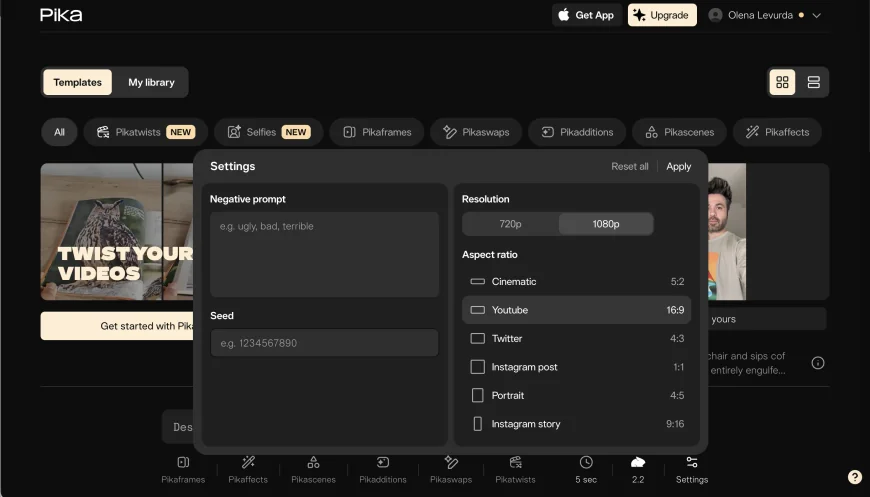The height and width of the screenshot is (497, 870).
Task: Open Pikadditions tool in bottom bar
Action: [383, 469]
